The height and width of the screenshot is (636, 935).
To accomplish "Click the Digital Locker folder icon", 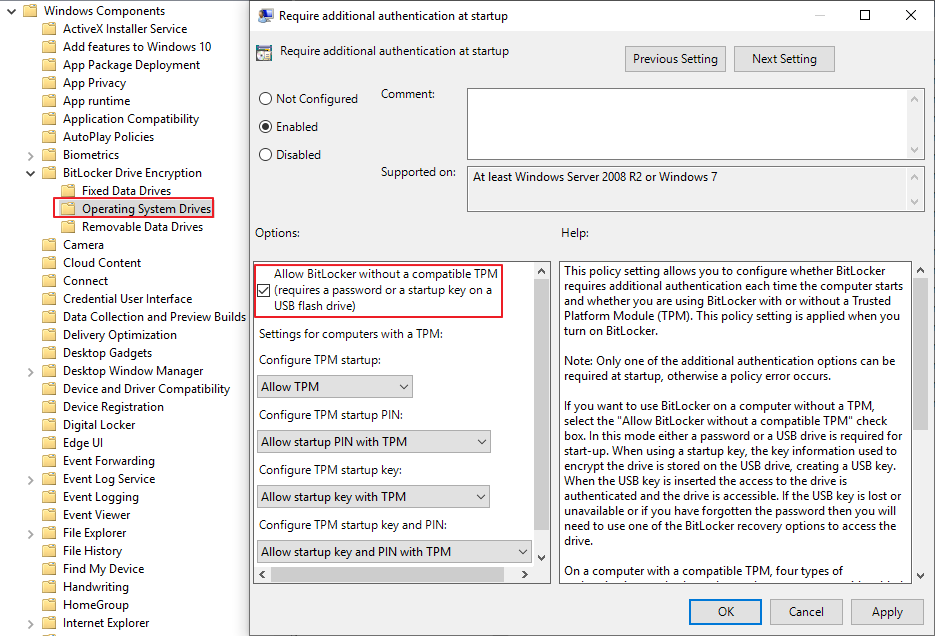I will pyautogui.click(x=49, y=425).
